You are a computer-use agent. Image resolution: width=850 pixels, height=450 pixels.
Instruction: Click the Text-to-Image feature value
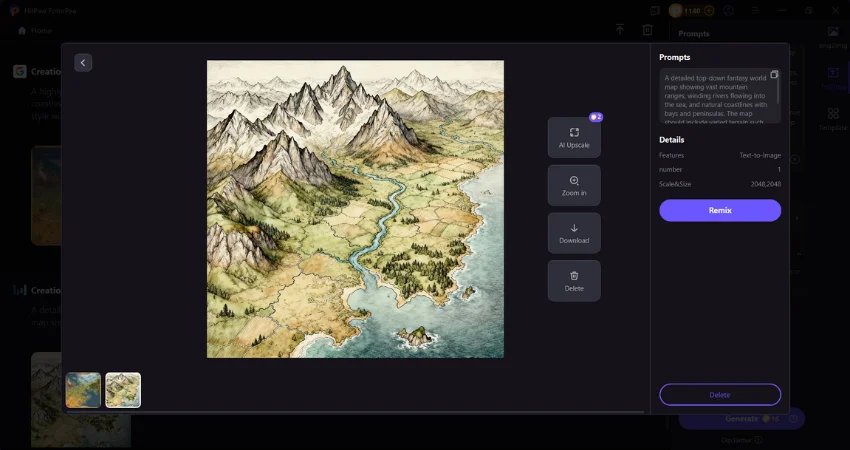[760, 156]
